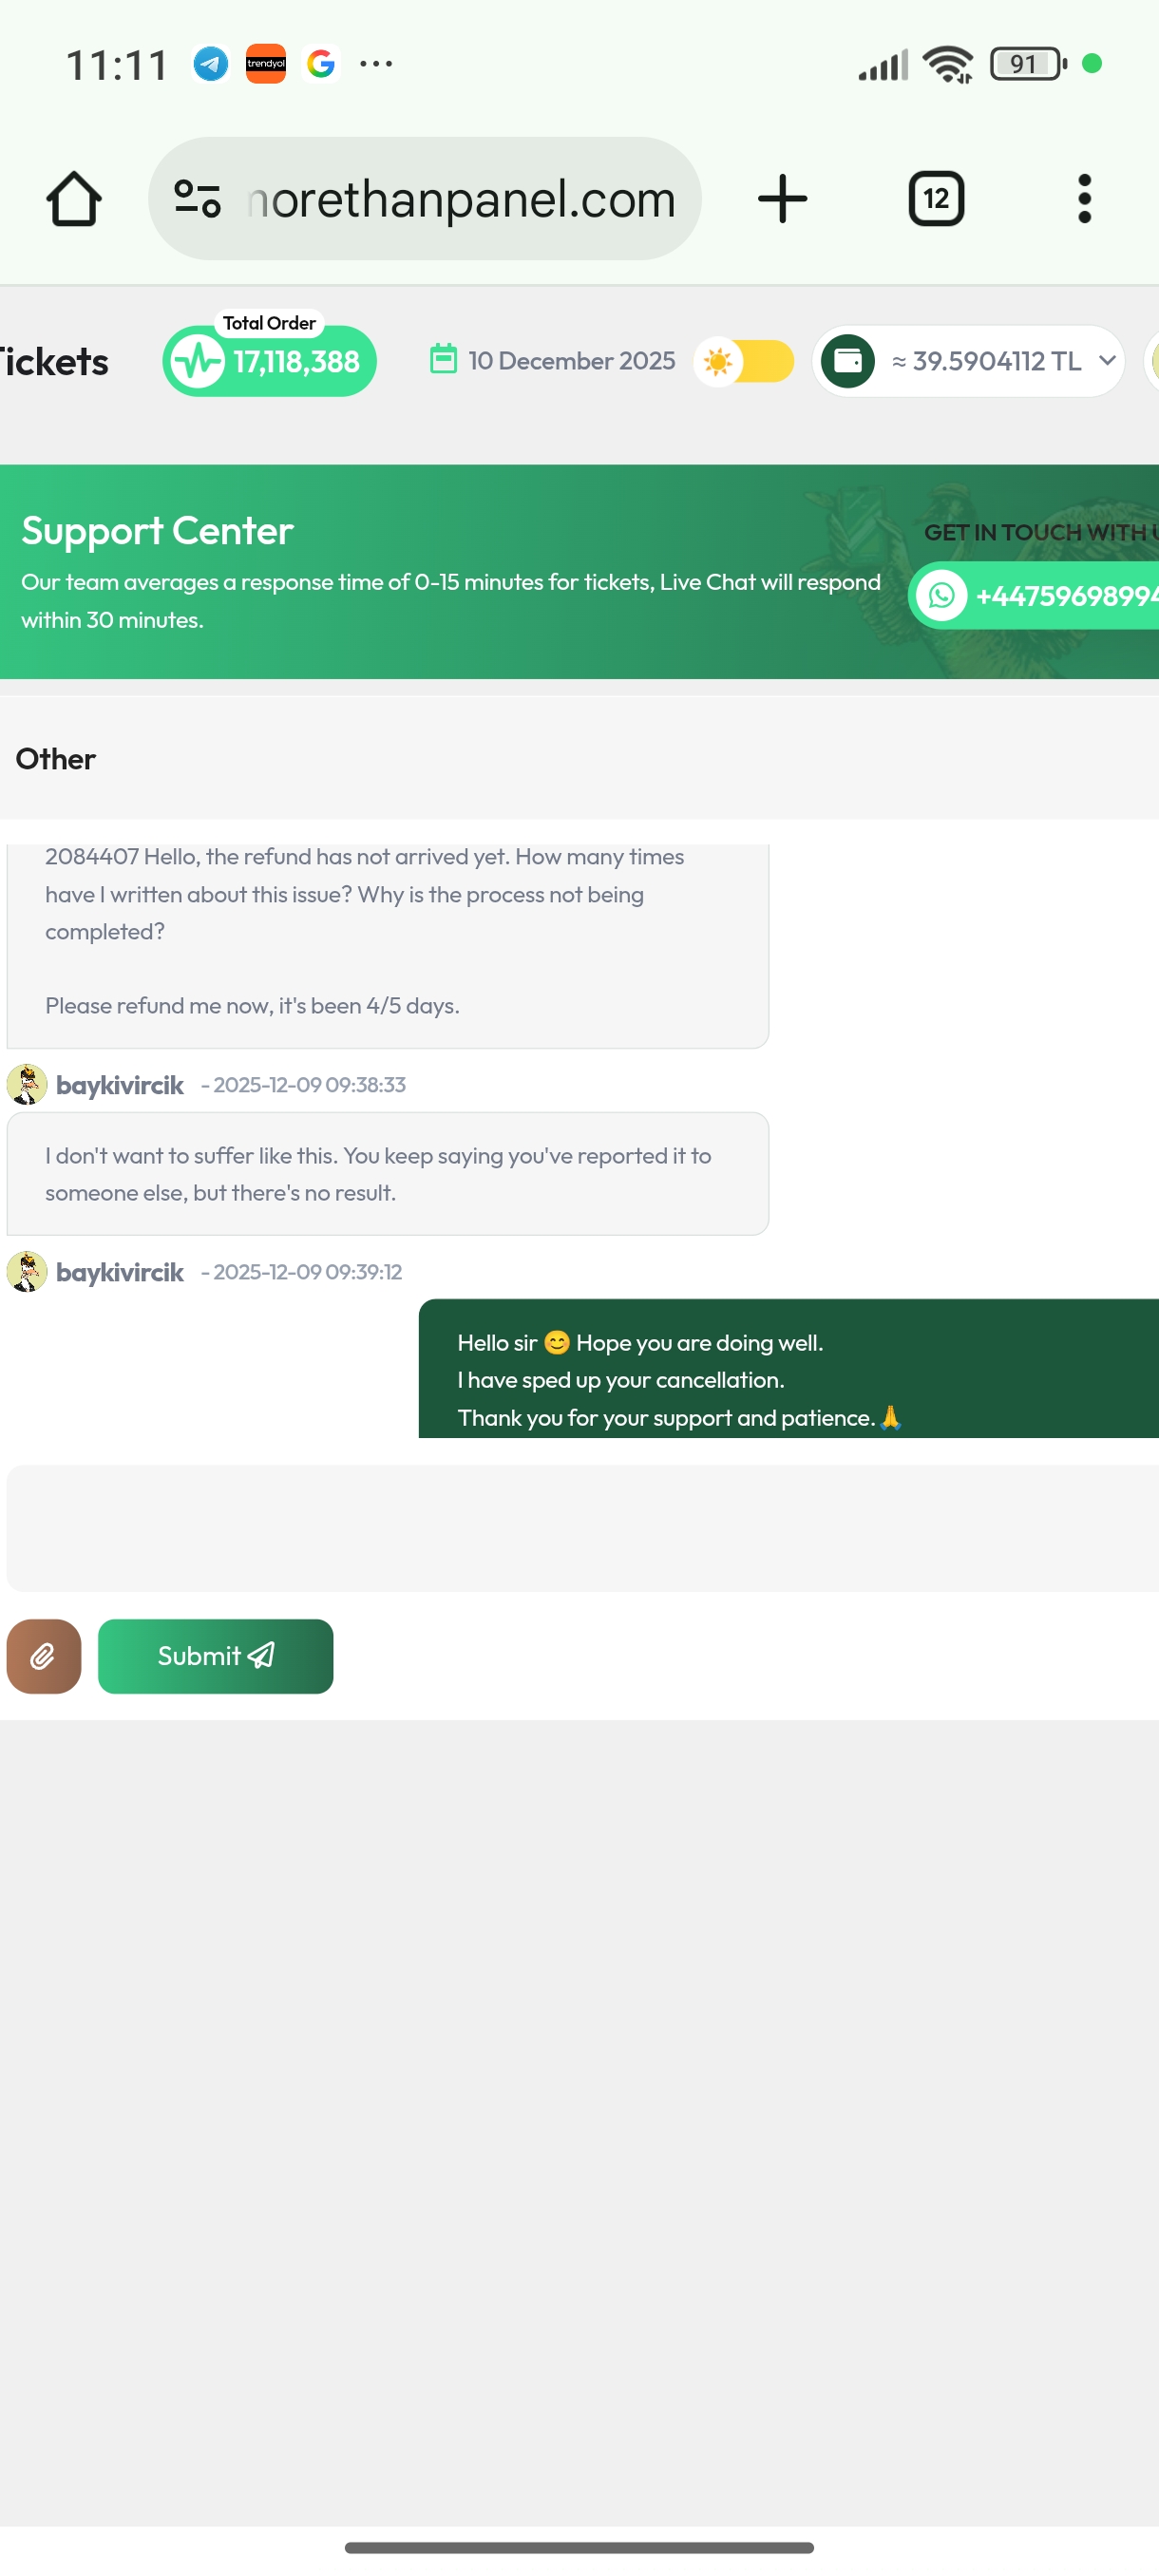Image resolution: width=1159 pixels, height=2576 pixels.
Task: Click the balance dropdown chevron arrow
Action: pos(1107,361)
